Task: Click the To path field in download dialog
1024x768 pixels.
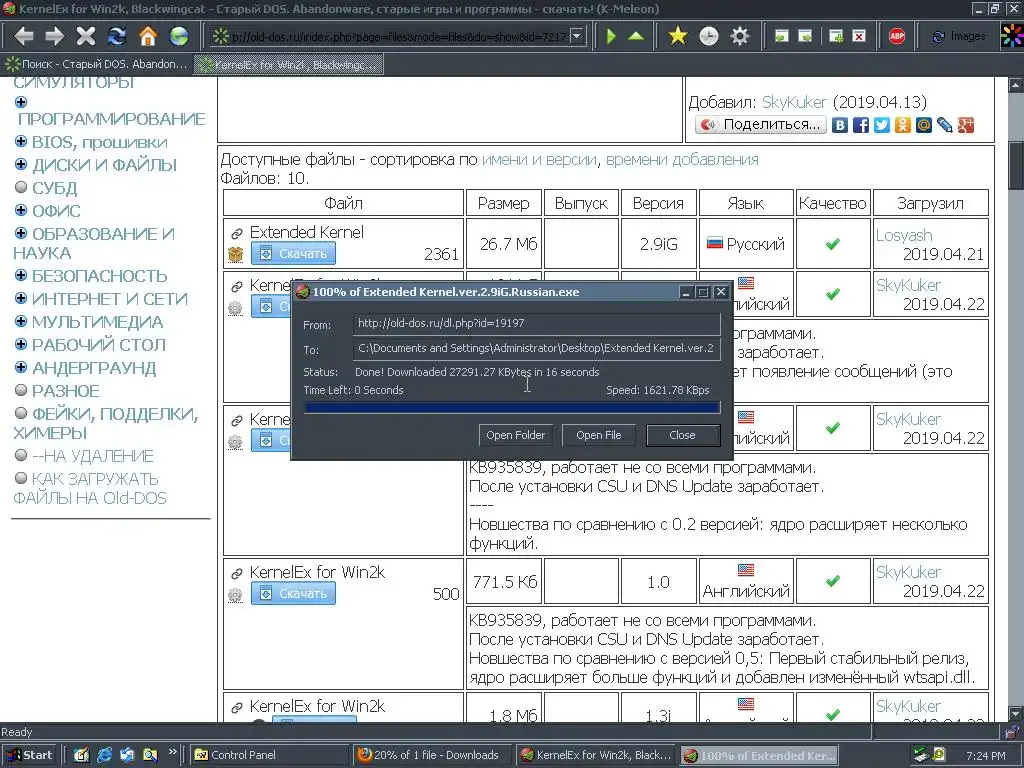Action: click(x=537, y=348)
